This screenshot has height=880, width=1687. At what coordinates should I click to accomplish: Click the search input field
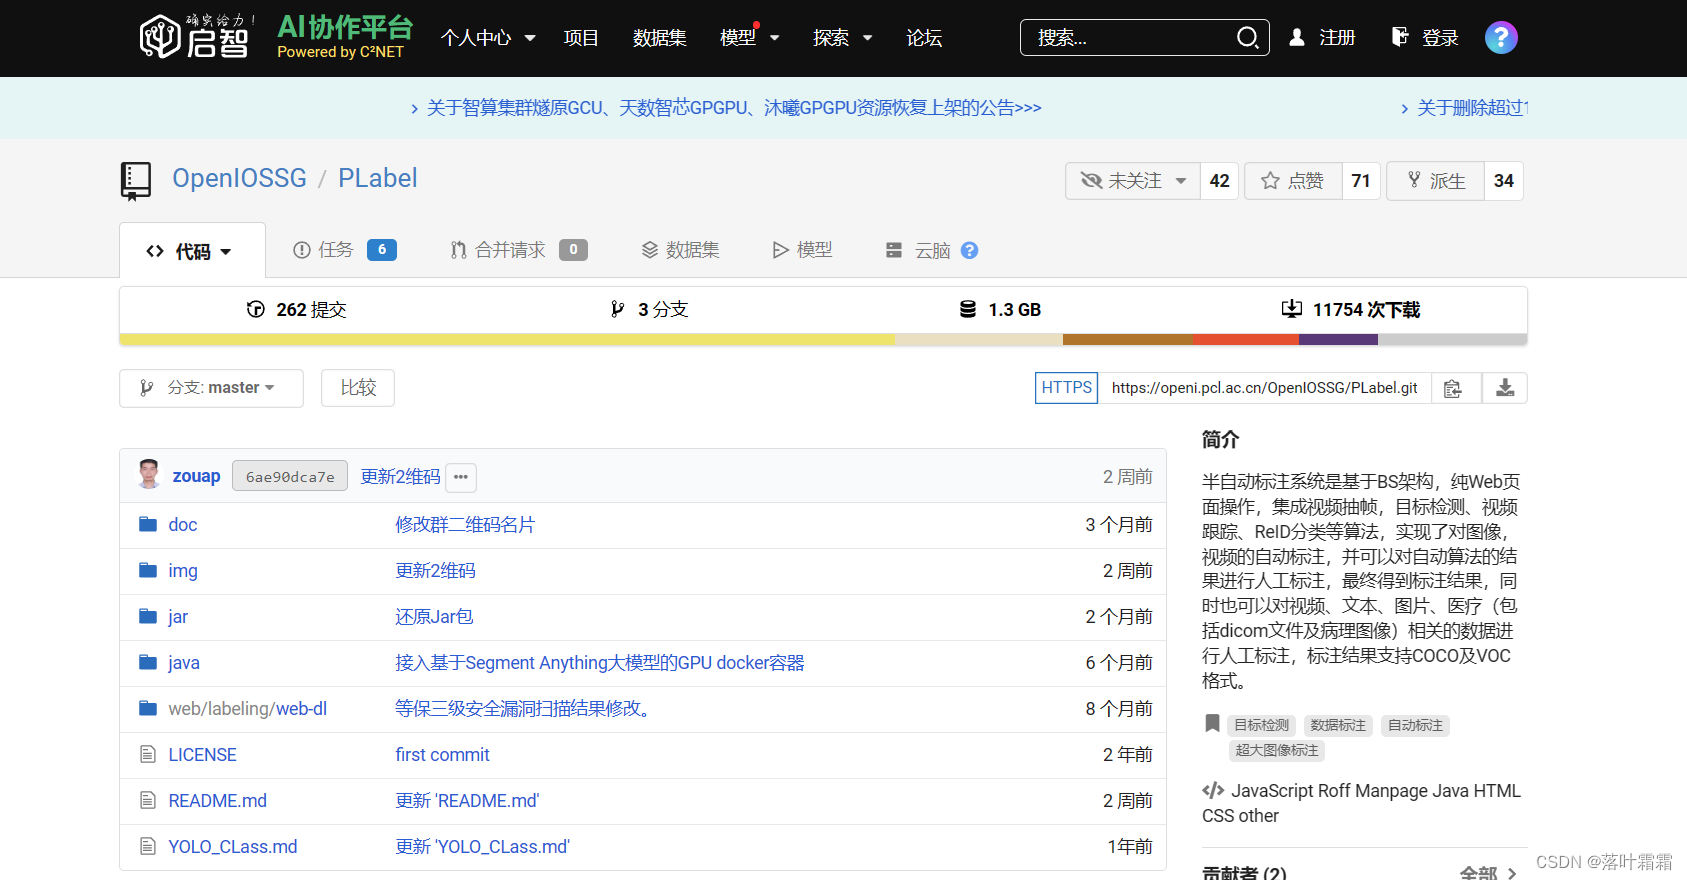(x=1130, y=38)
